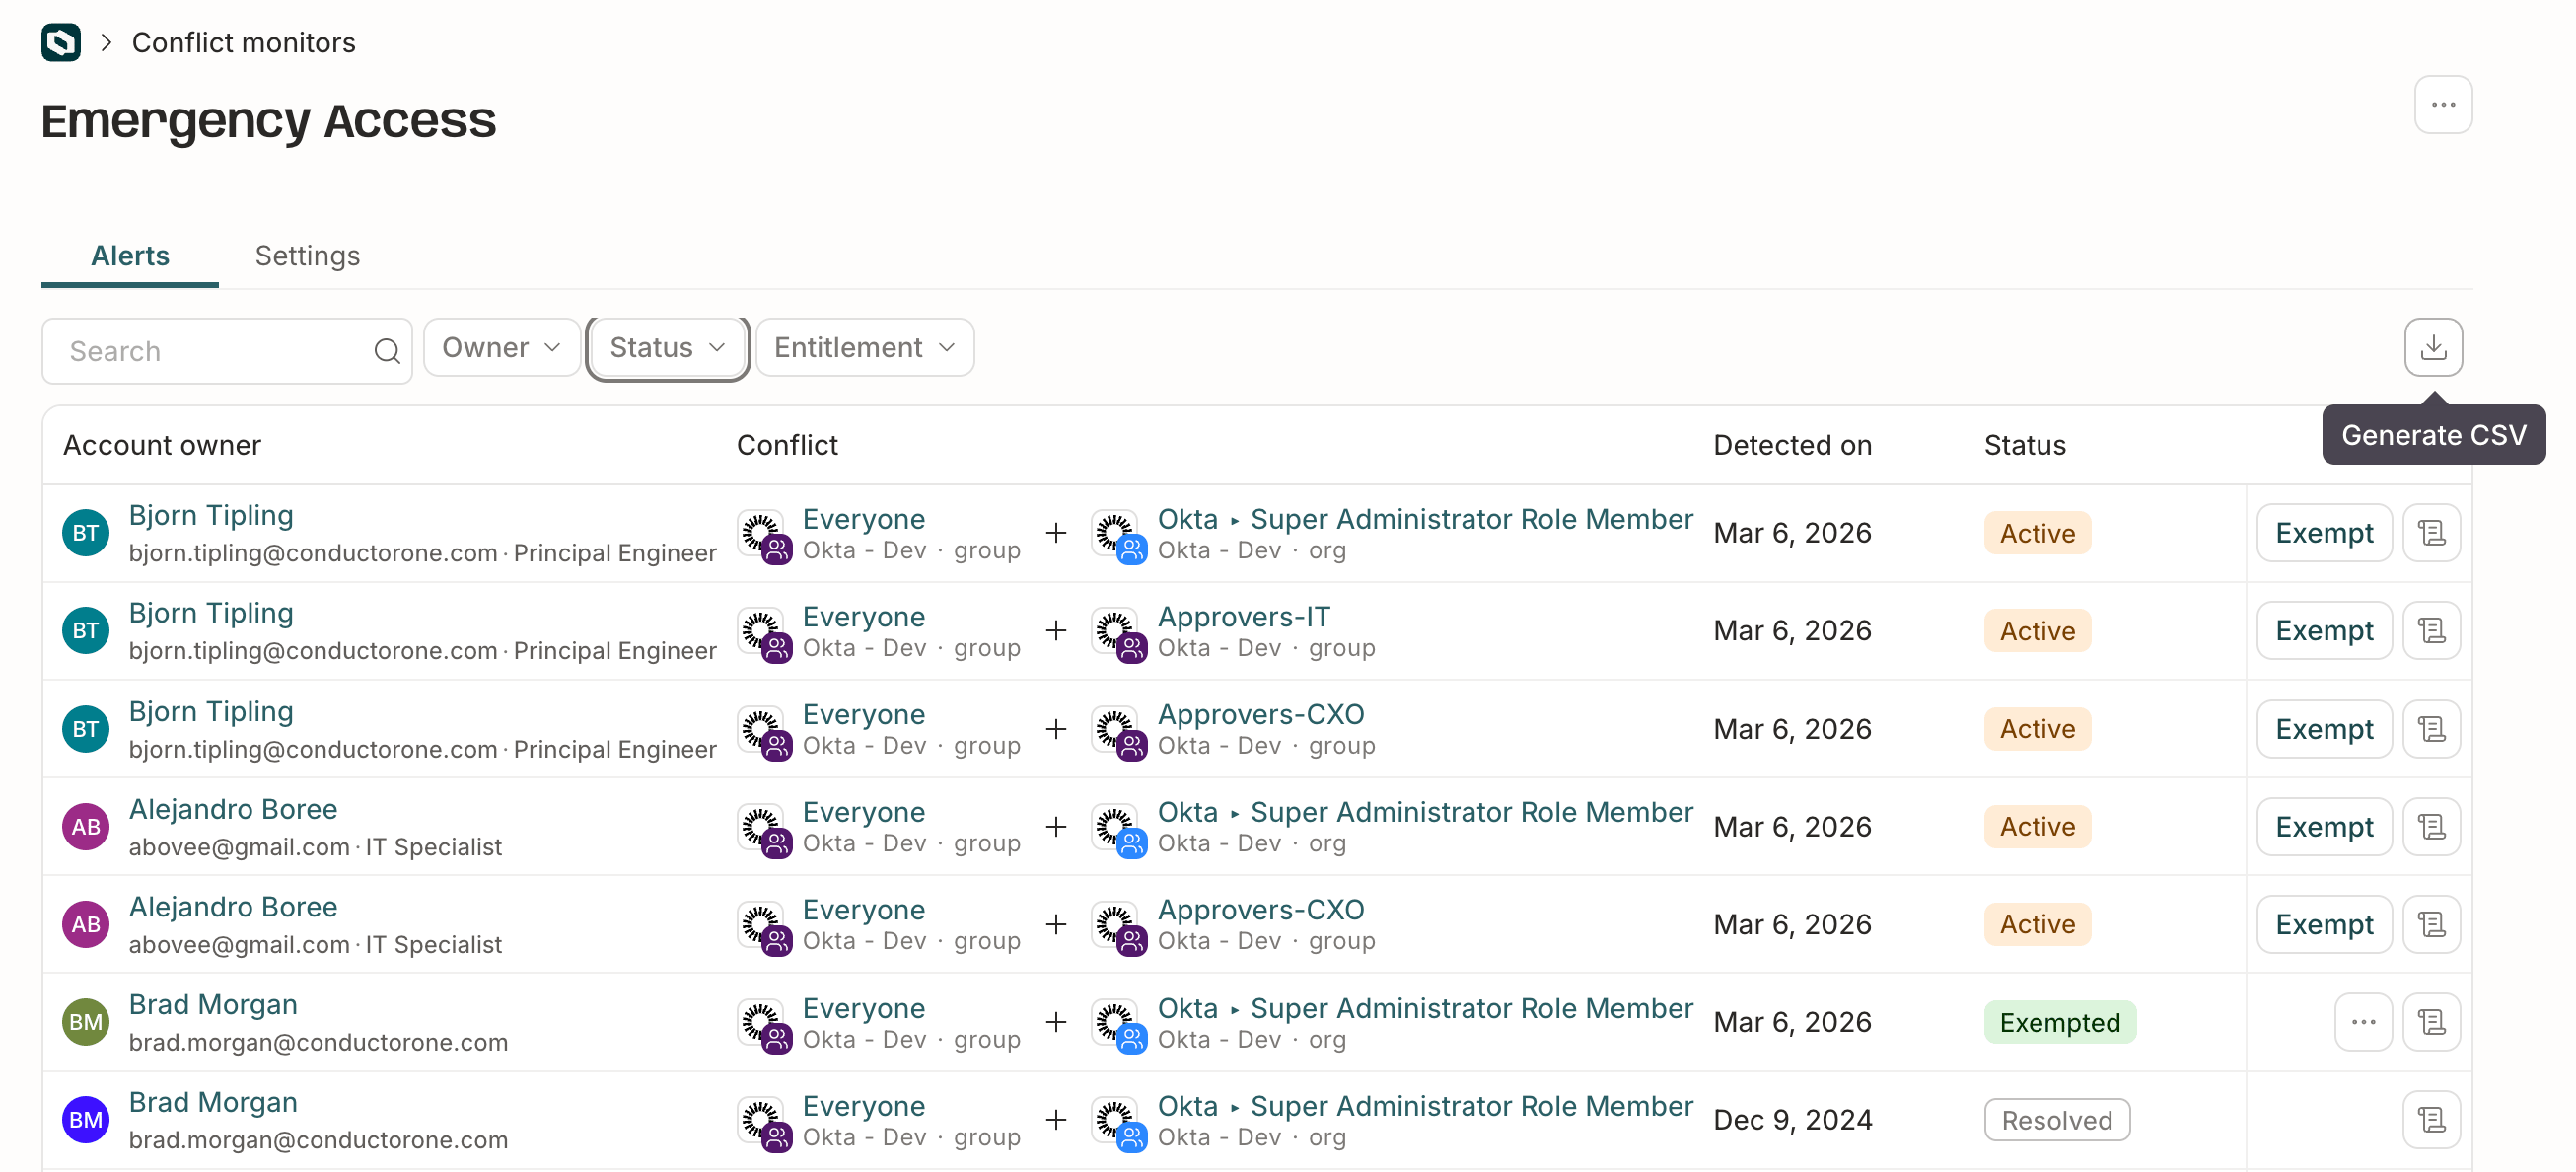Viewport: 2576px width, 1172px height.
Task: Go to Conflict monitors breadcrumb
Action: coord(243,42)
